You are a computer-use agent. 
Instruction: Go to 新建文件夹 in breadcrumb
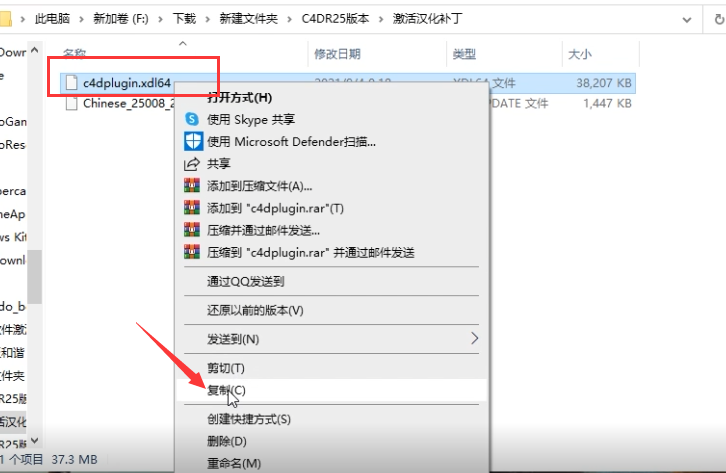(249, 19)
